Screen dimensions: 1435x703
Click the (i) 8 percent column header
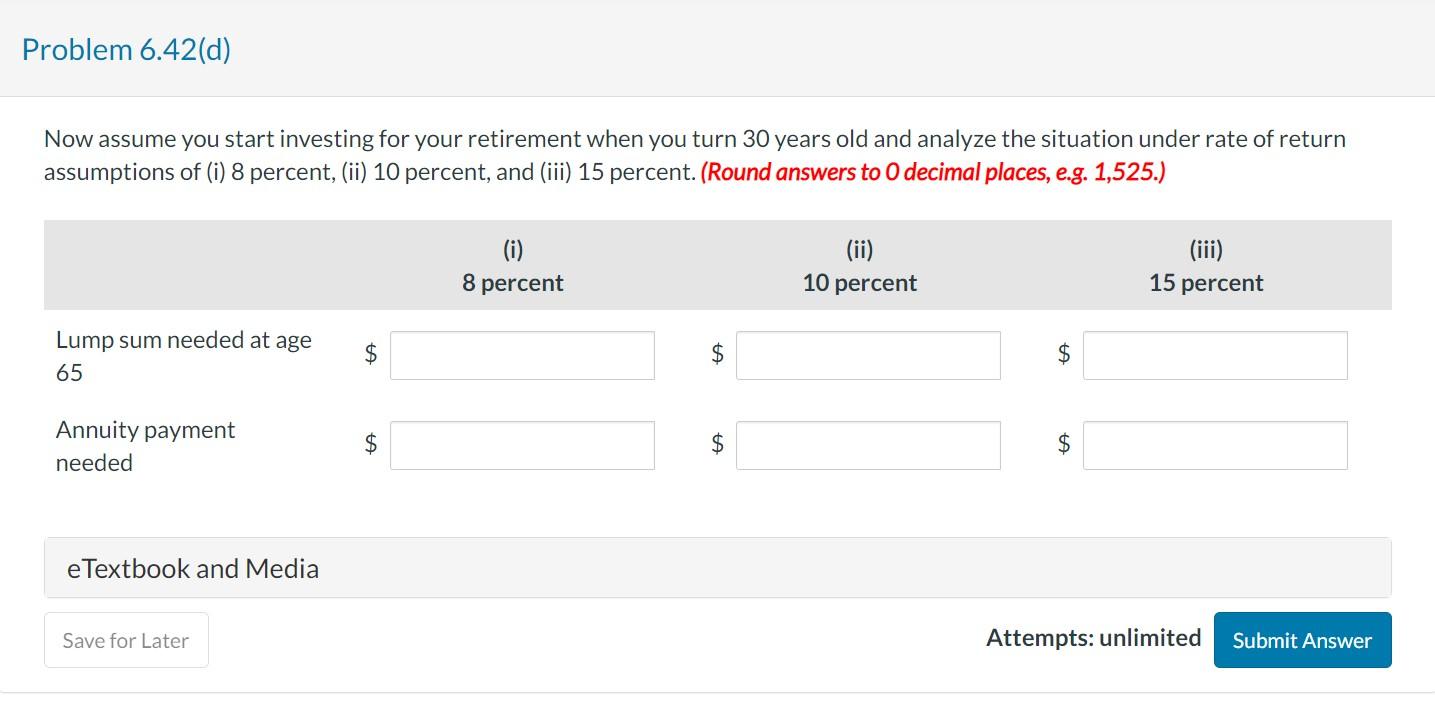[x=512, y=266]
